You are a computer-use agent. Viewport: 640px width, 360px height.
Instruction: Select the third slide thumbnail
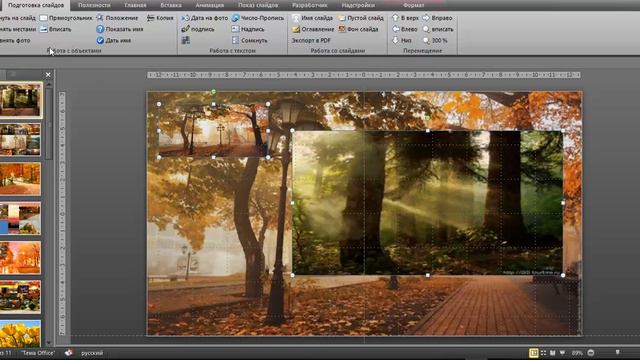20,179
